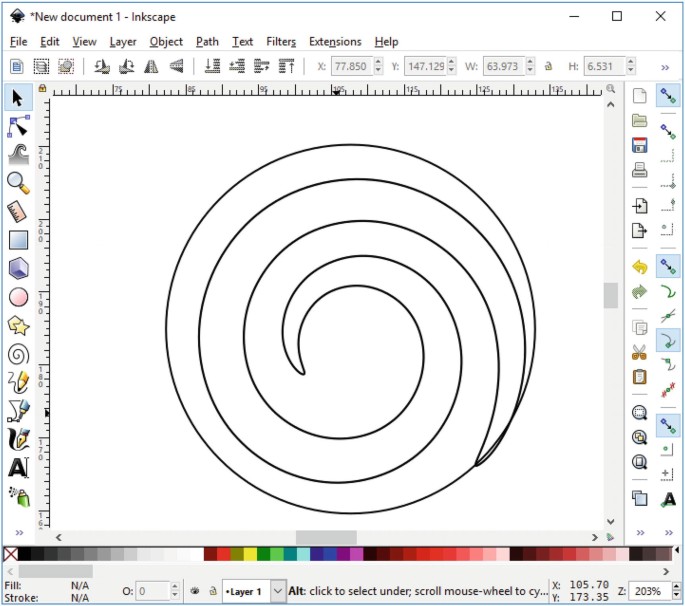Toggle the current layer lock
Screen dimensions: 685x606
(x=212, y=591)
